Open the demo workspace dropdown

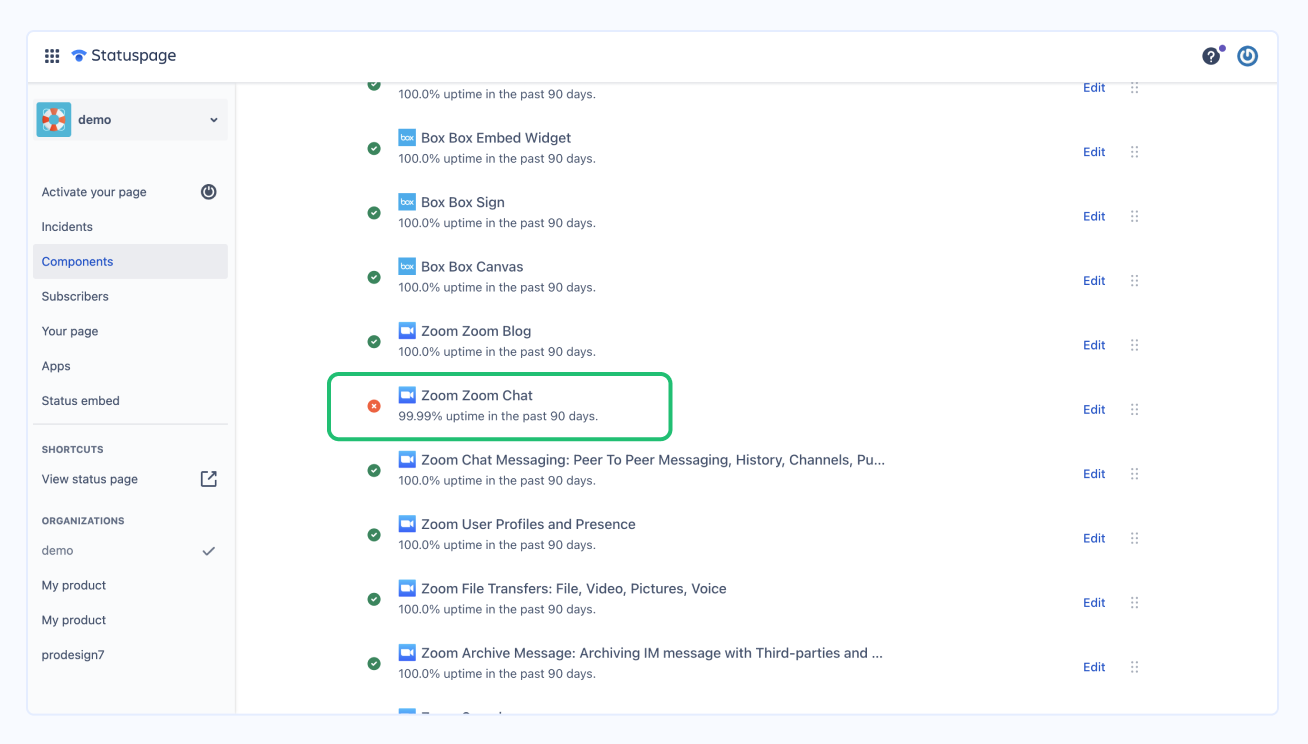[130, 118]
